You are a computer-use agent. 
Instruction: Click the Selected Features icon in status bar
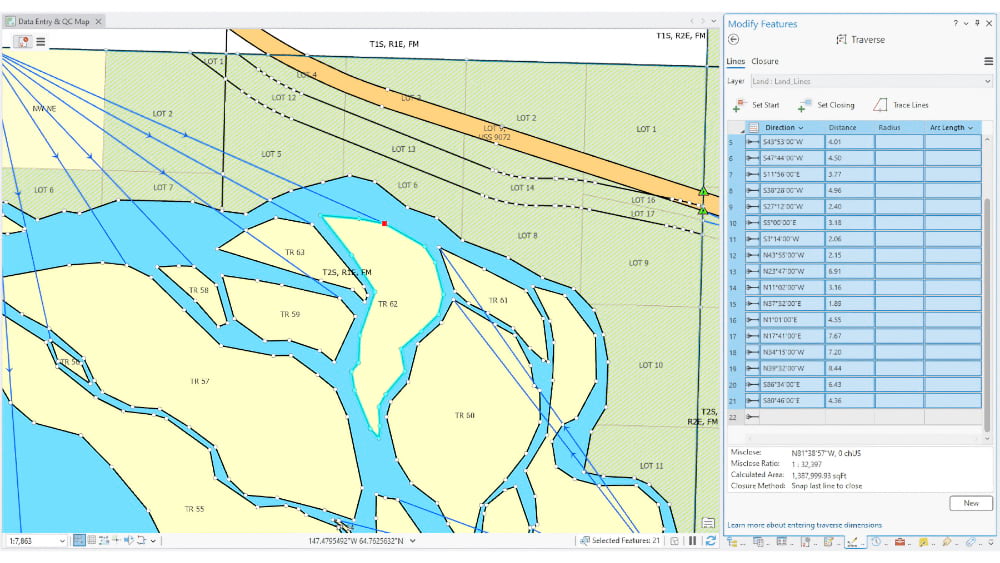pyautogui.click(x=584, y=541)
